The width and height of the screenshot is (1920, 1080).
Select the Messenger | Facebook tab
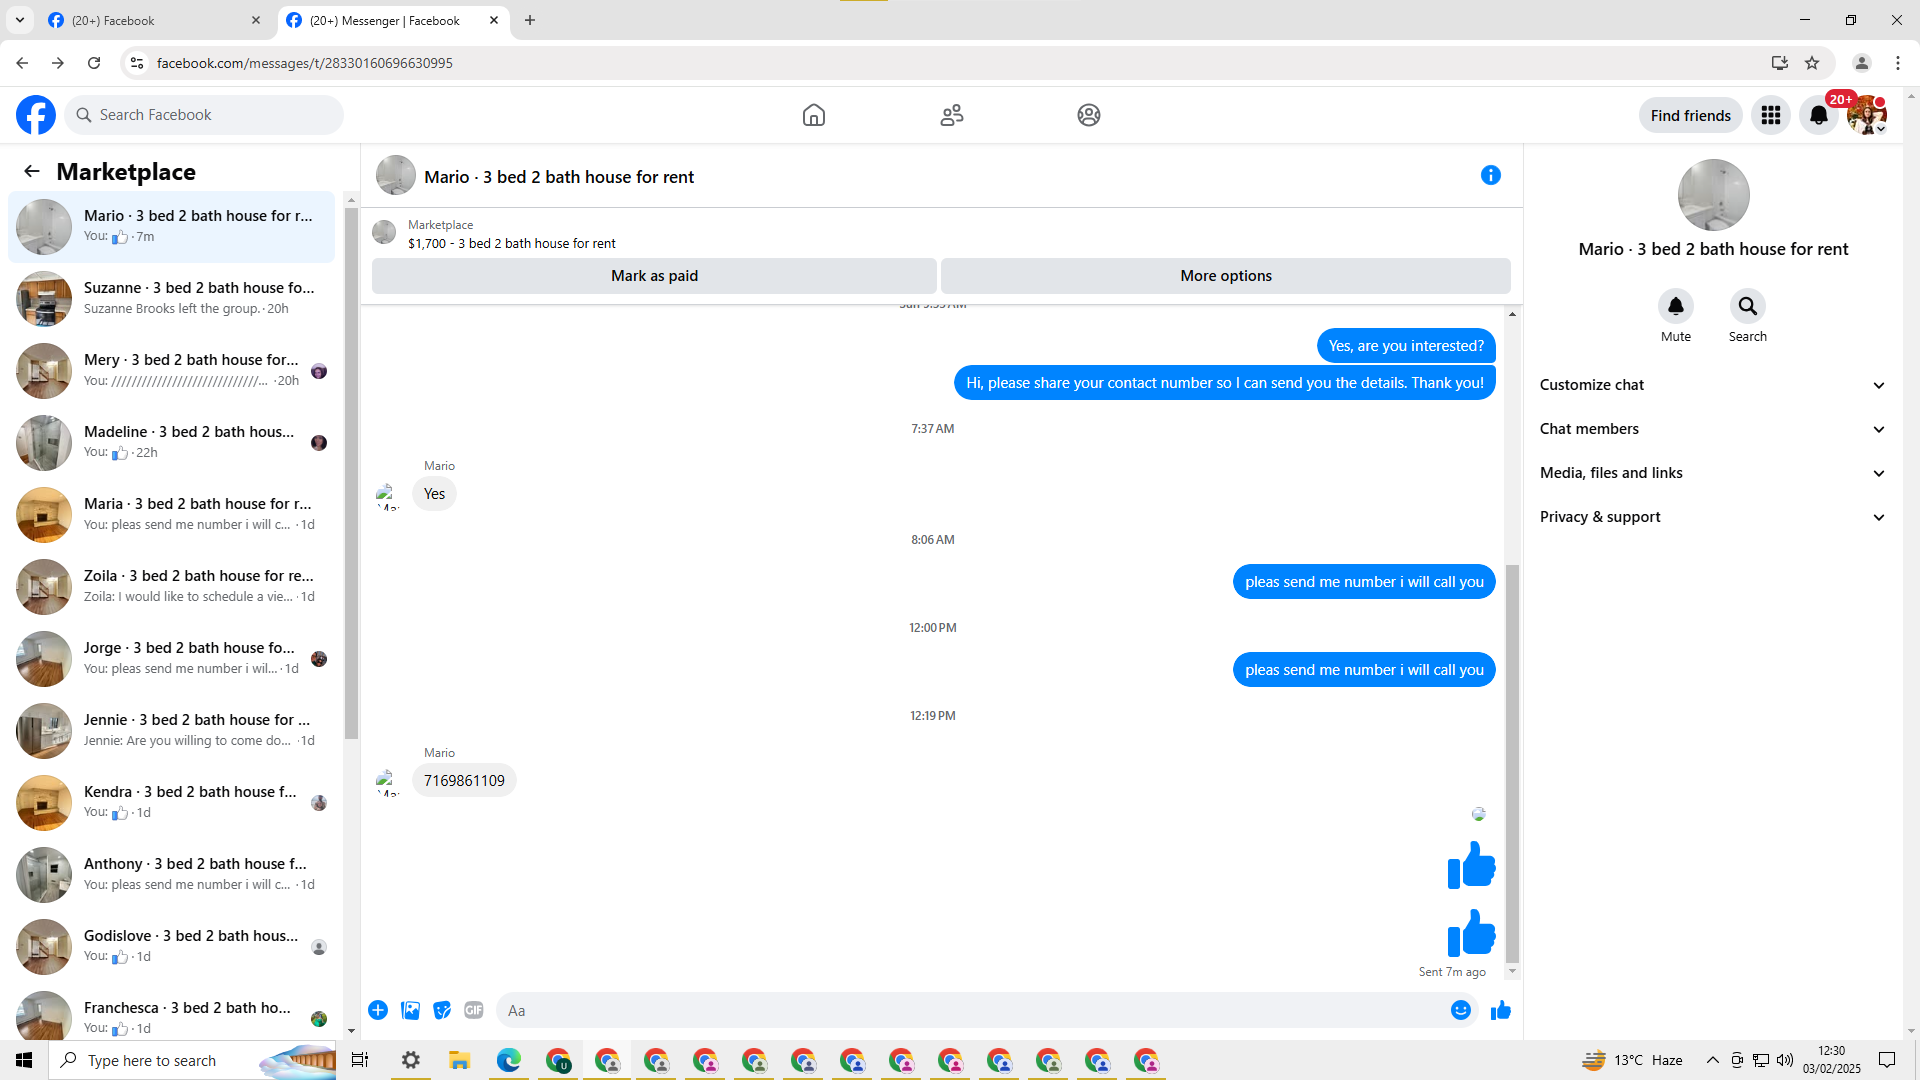393,20
